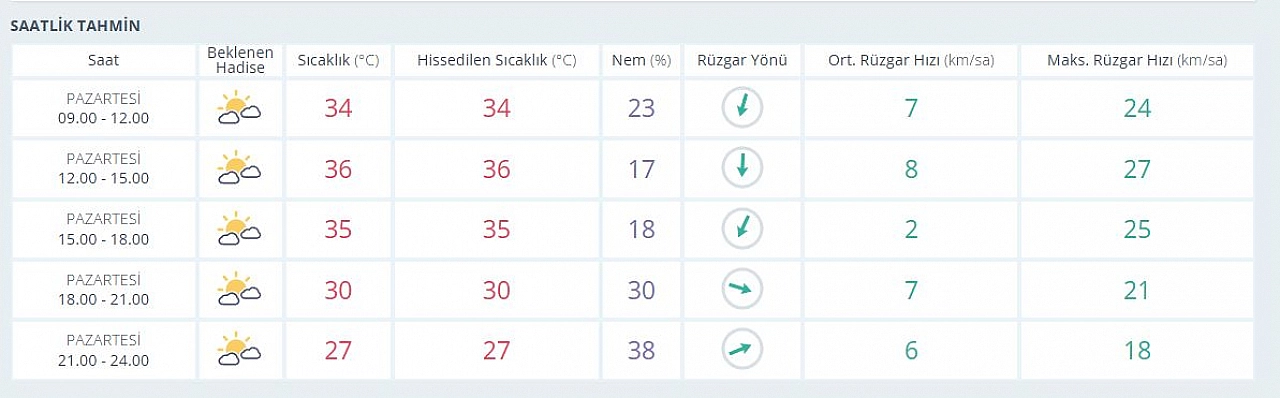1280x398 pixels.
Task: Click the weather icon for 21.00 - 24.00
Action: click(x=240, y=350)
